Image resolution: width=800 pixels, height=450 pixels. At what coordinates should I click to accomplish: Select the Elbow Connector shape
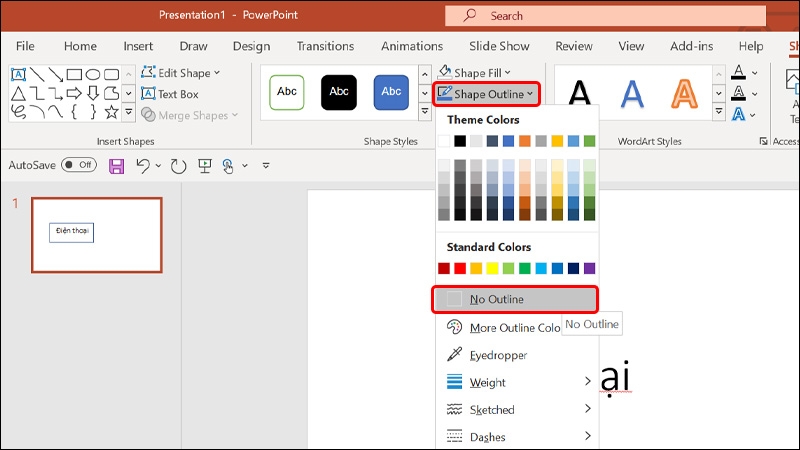37,93
